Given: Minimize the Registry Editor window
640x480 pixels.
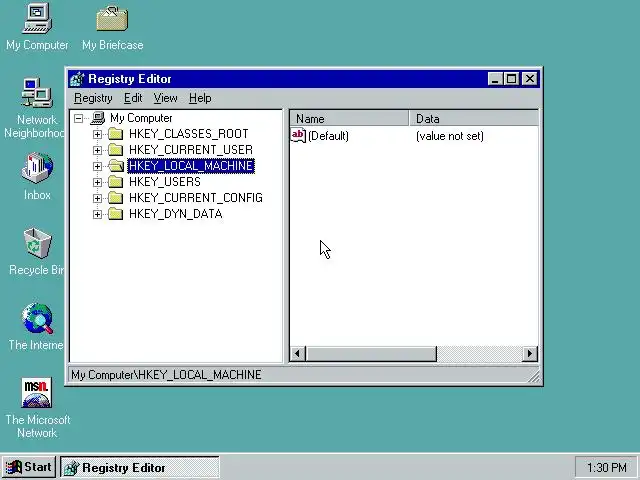Looking at the screenshot, I should pos(495,78).
